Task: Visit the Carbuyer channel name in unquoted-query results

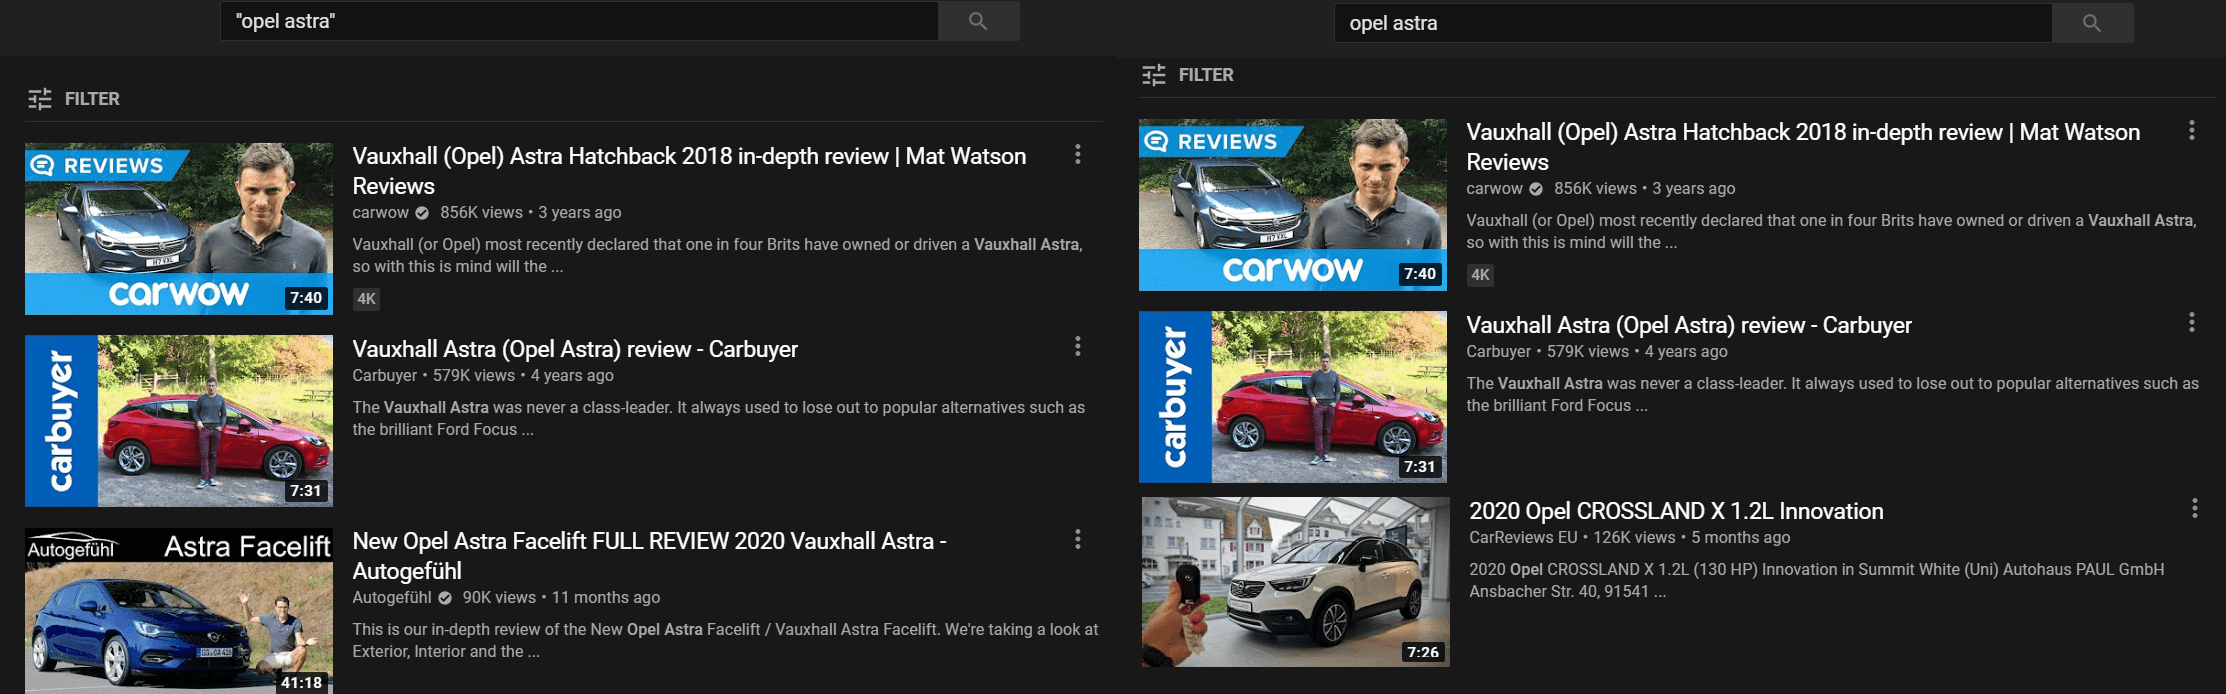Action: (1498, 352)
